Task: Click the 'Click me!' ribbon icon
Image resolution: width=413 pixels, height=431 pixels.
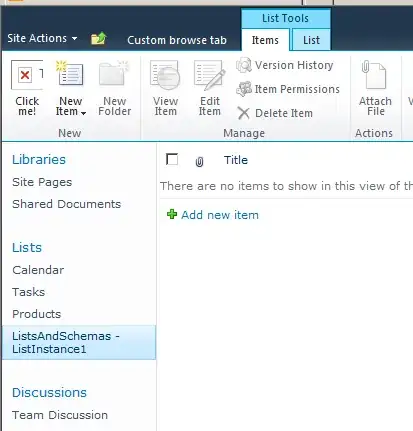Action: tap(27, 75)
